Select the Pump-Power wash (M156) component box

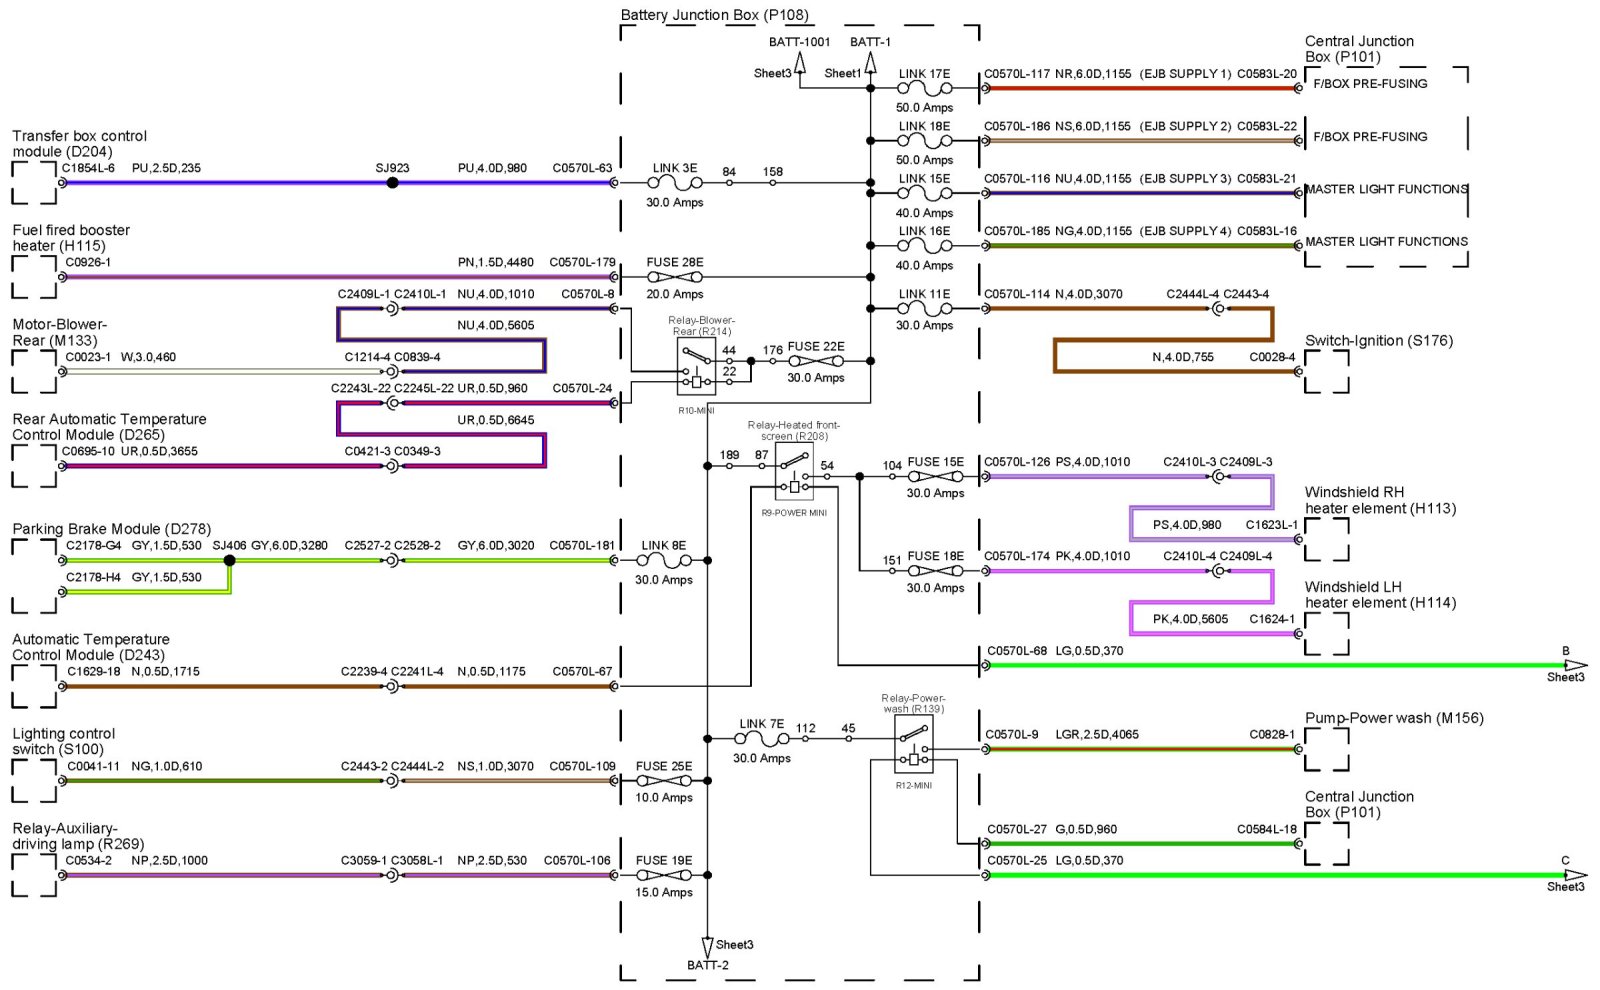click(x=1326, y=749)
